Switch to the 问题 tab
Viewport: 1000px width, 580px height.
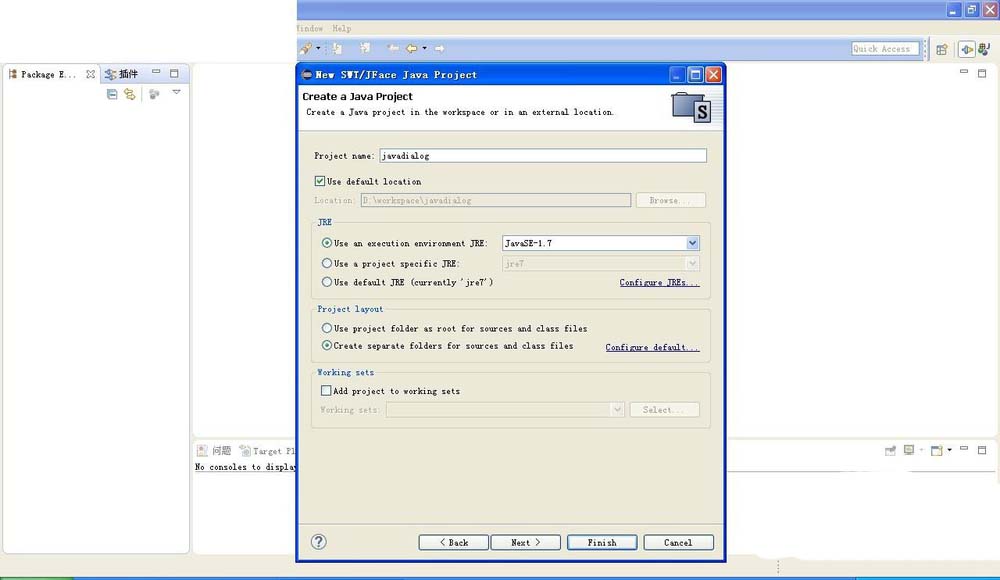215,451
